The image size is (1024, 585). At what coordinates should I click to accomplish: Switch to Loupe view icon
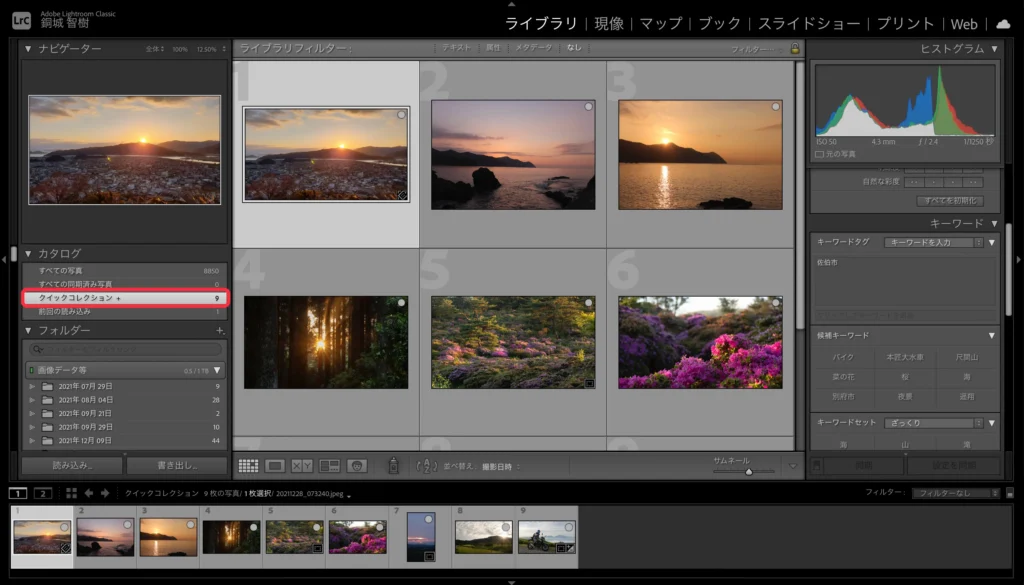click(x=275, y=466)
